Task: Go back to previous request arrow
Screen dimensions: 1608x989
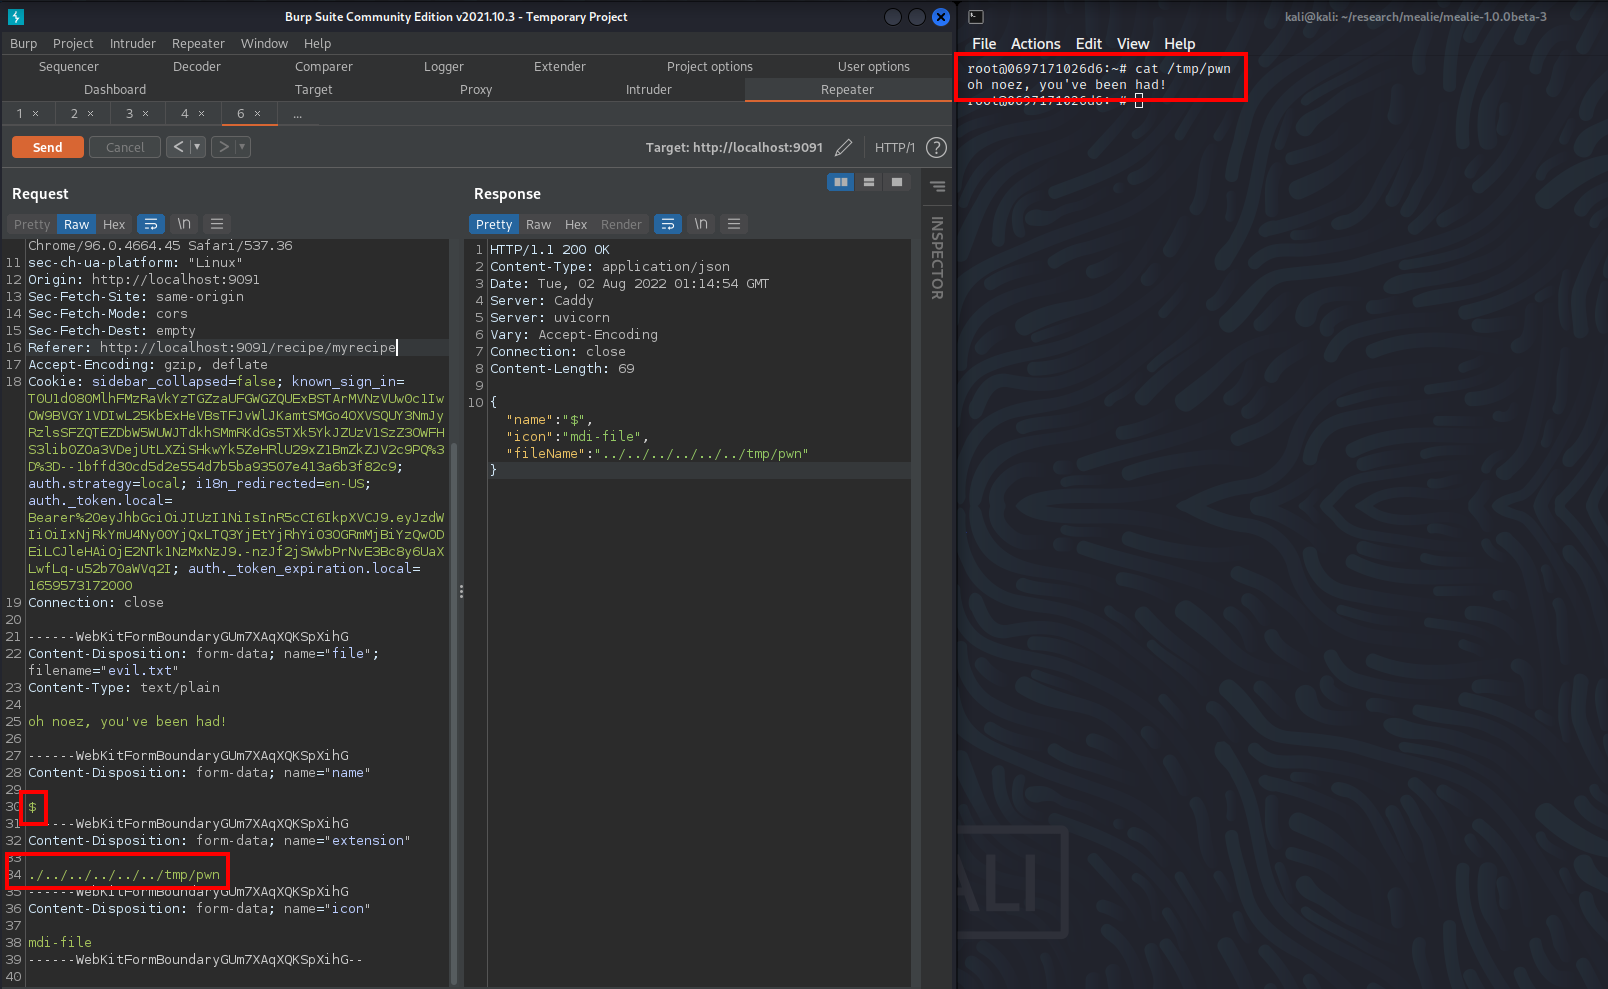Action: click(178, 147)
